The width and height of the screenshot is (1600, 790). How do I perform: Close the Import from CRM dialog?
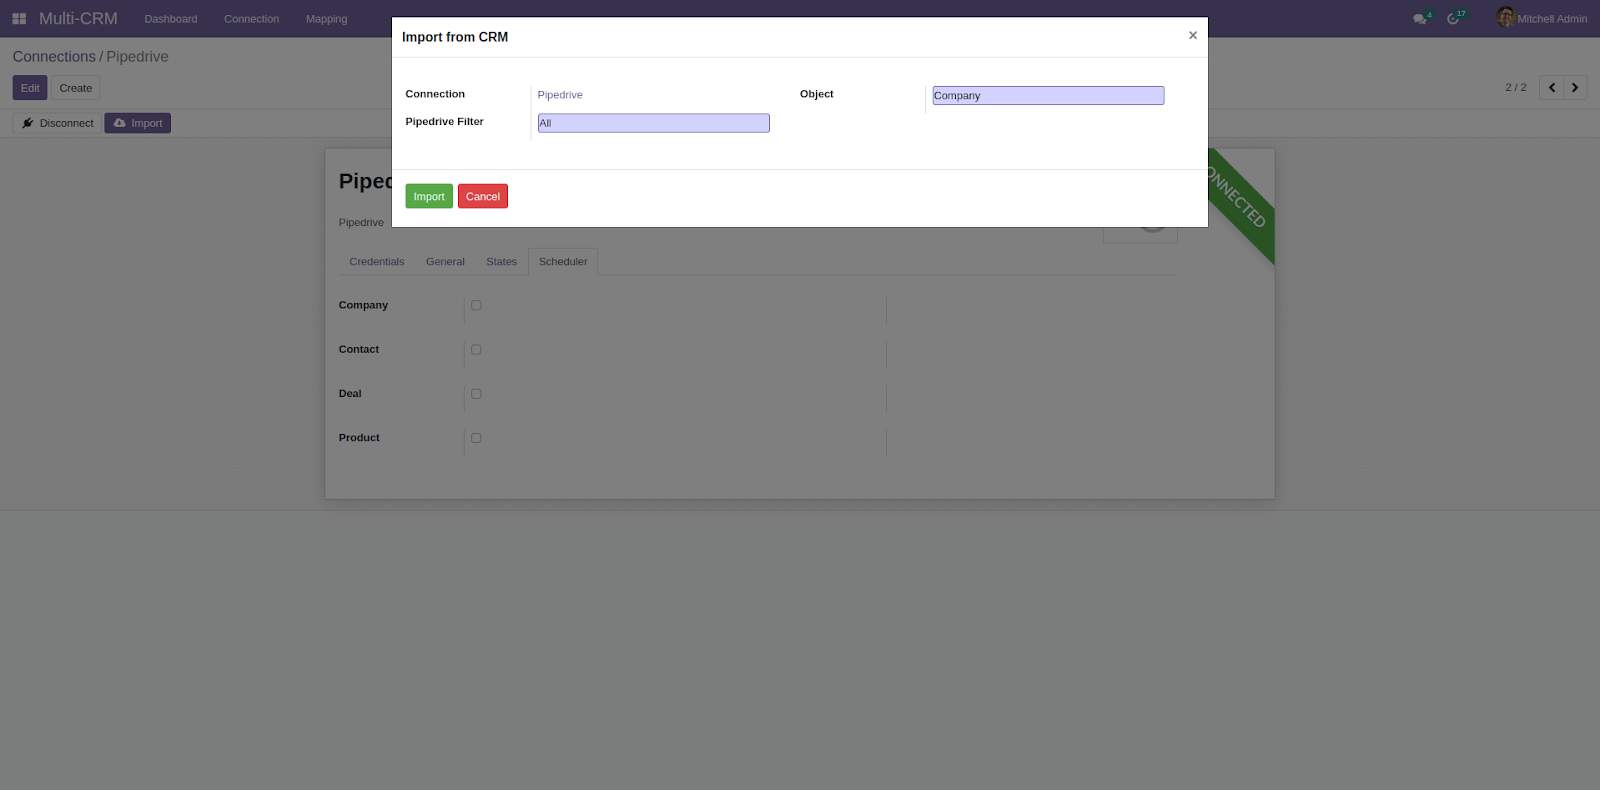(1192, 35)
